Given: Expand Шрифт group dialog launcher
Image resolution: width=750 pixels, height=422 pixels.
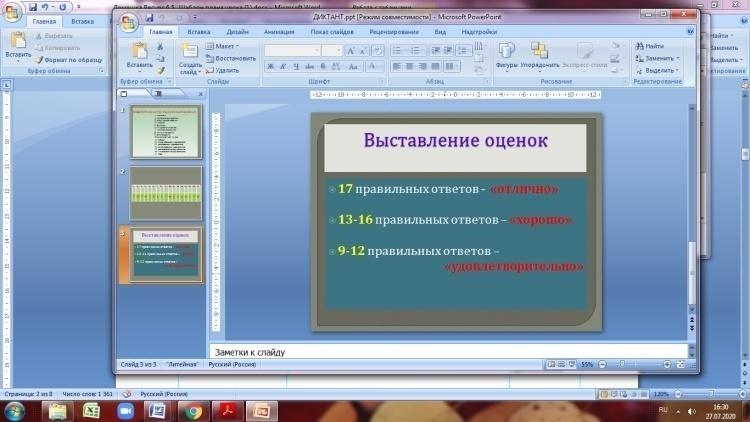Looking at the screenshot, I should coord(381,82).
